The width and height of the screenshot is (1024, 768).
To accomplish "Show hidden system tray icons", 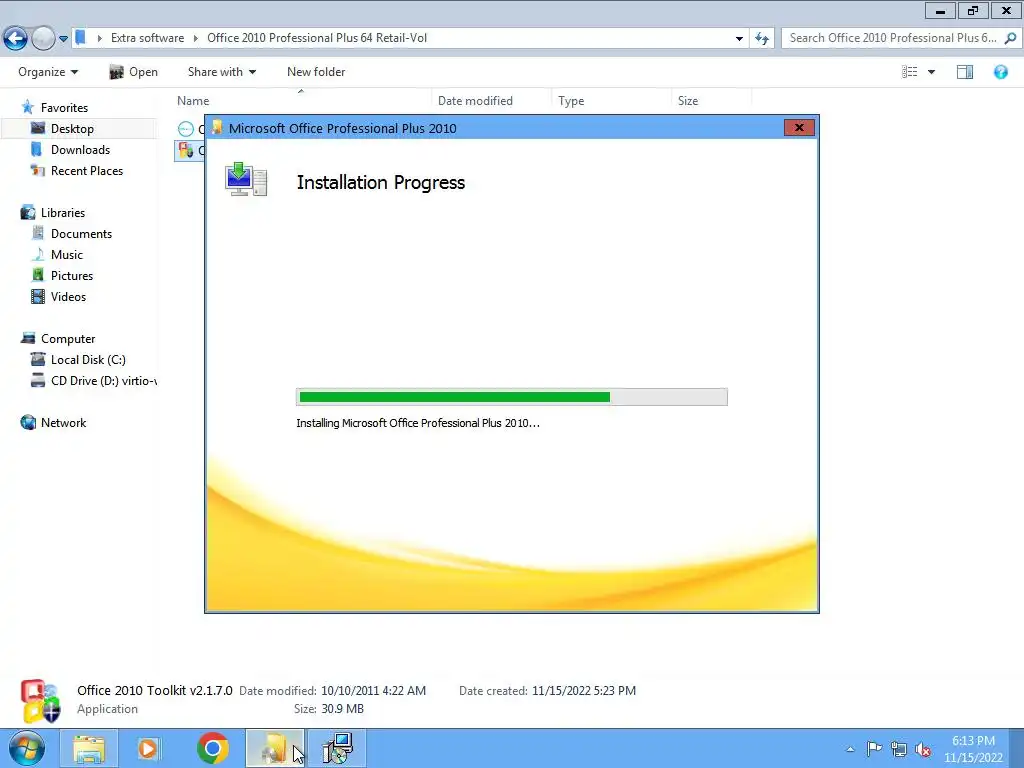I will (850, 749).
